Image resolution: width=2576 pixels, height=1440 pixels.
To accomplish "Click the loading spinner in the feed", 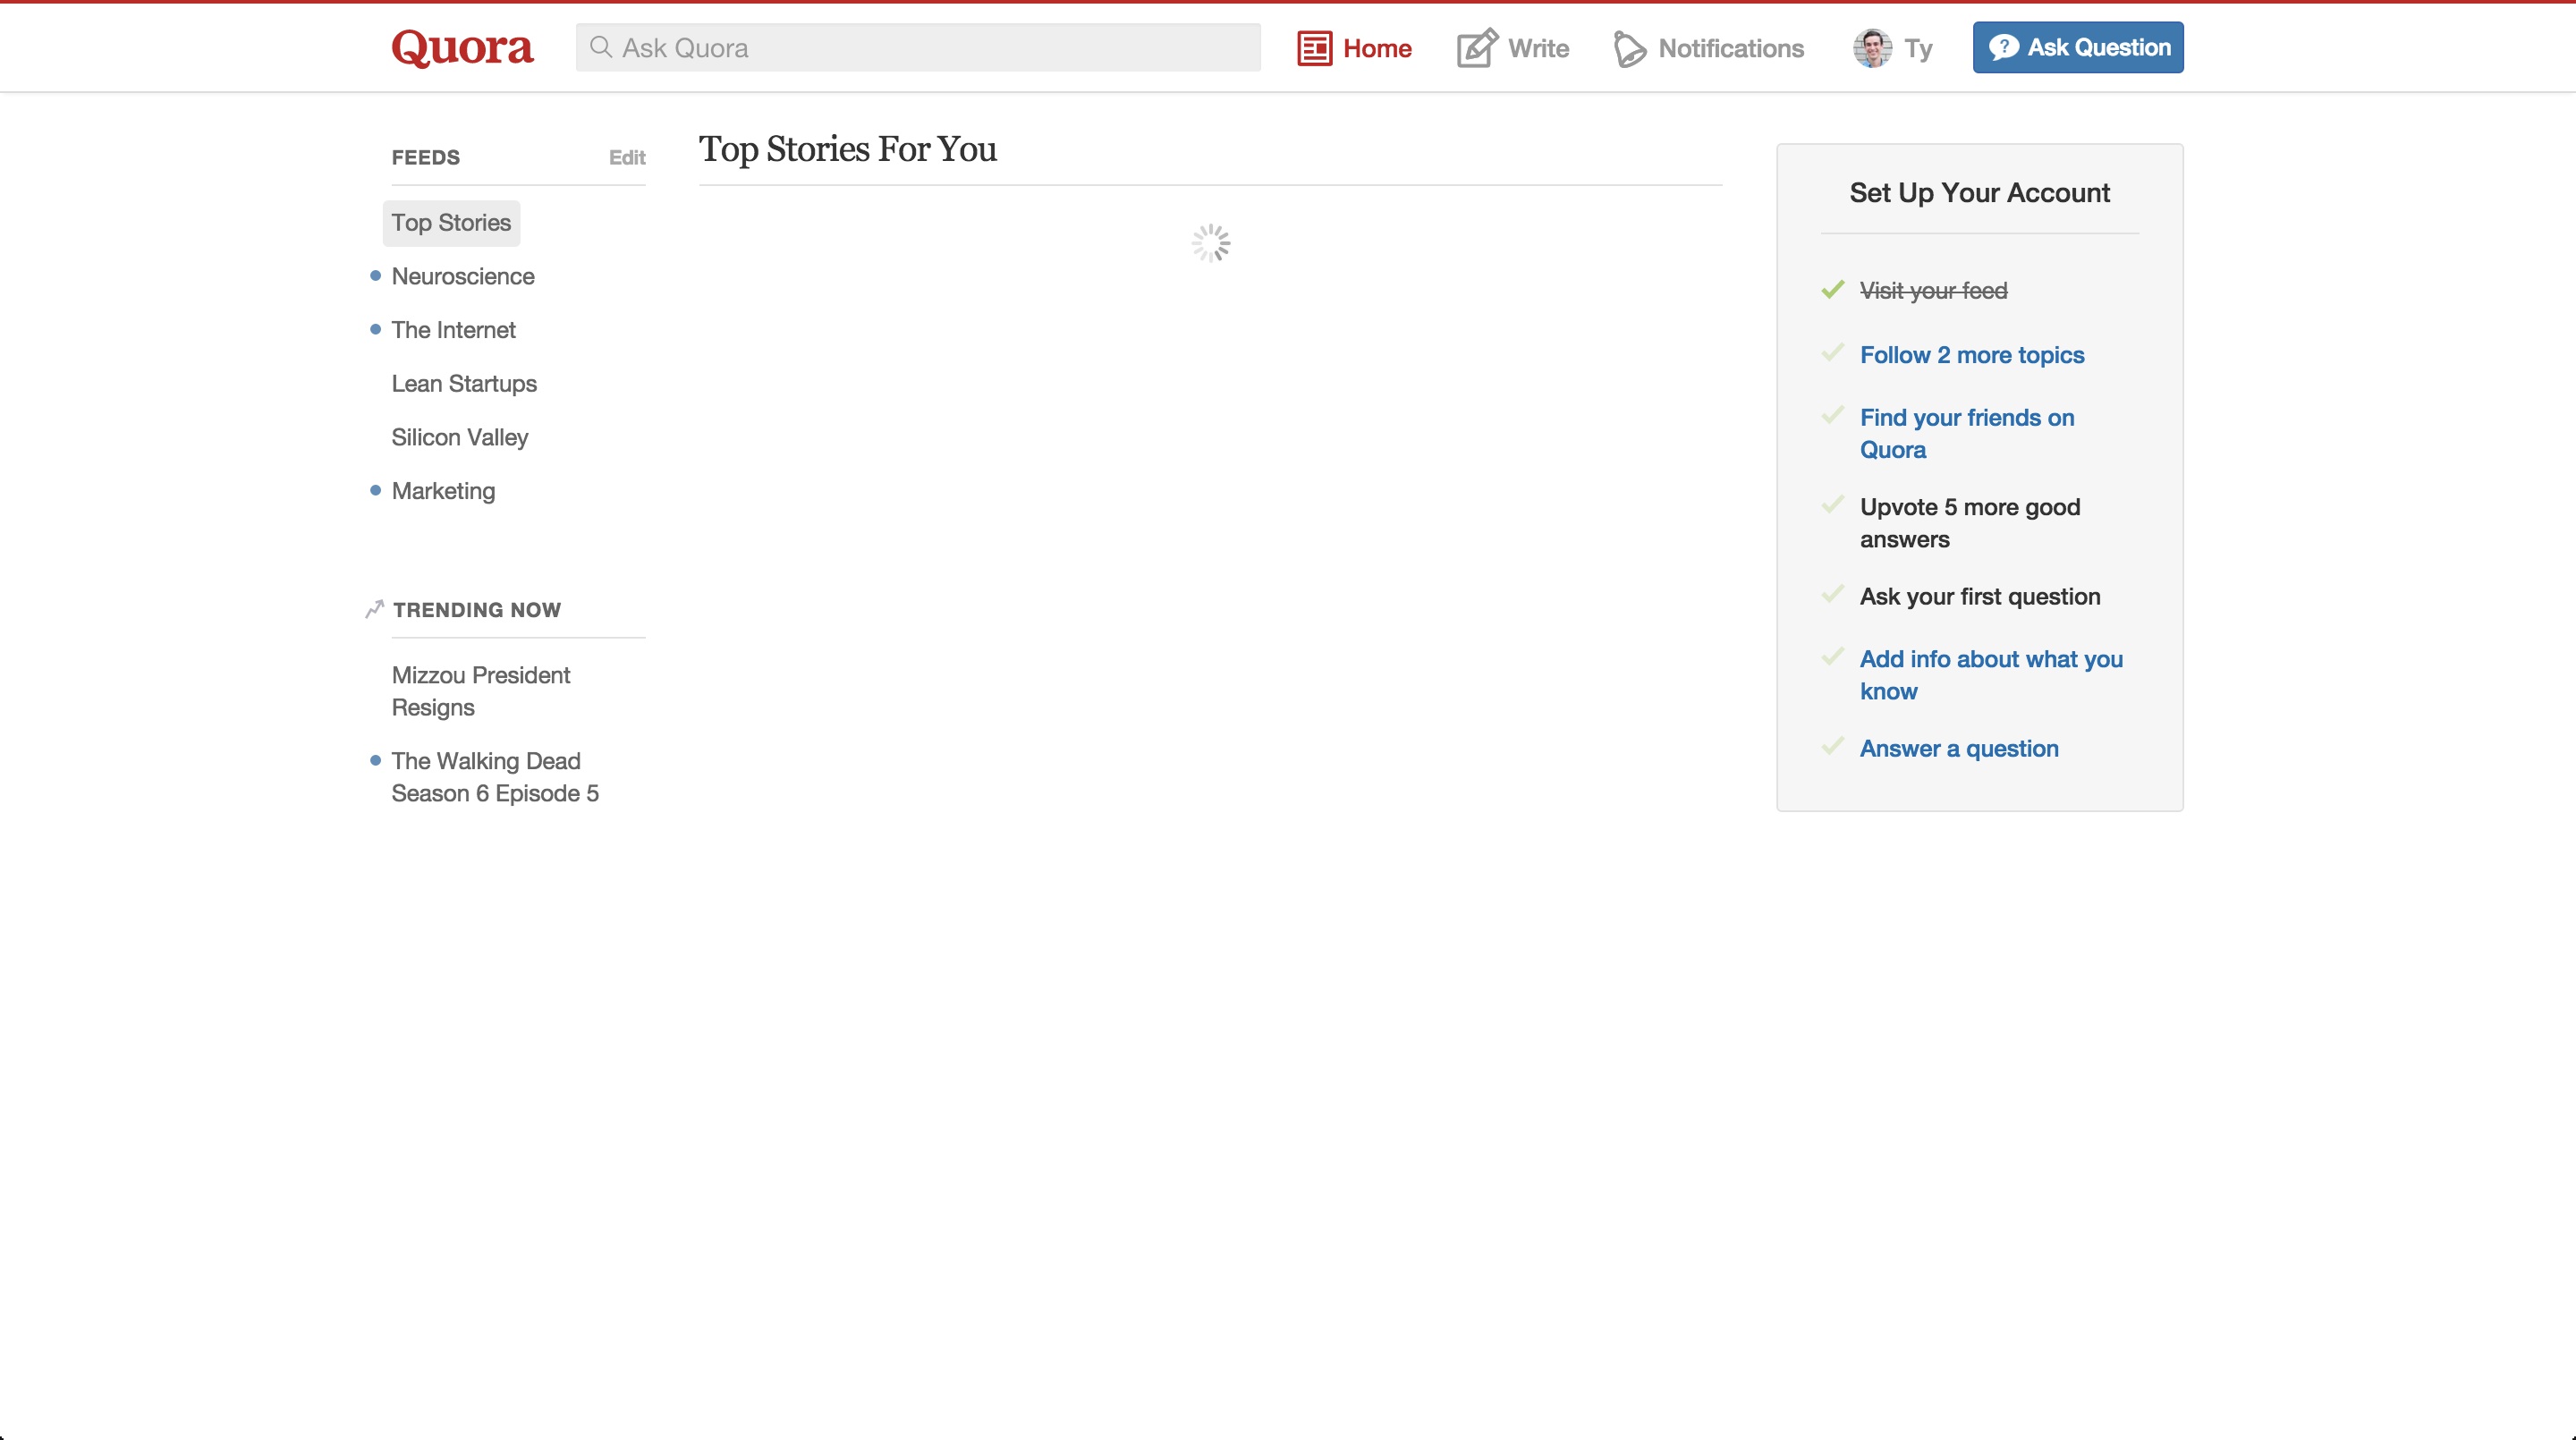I will [1210, 243].
